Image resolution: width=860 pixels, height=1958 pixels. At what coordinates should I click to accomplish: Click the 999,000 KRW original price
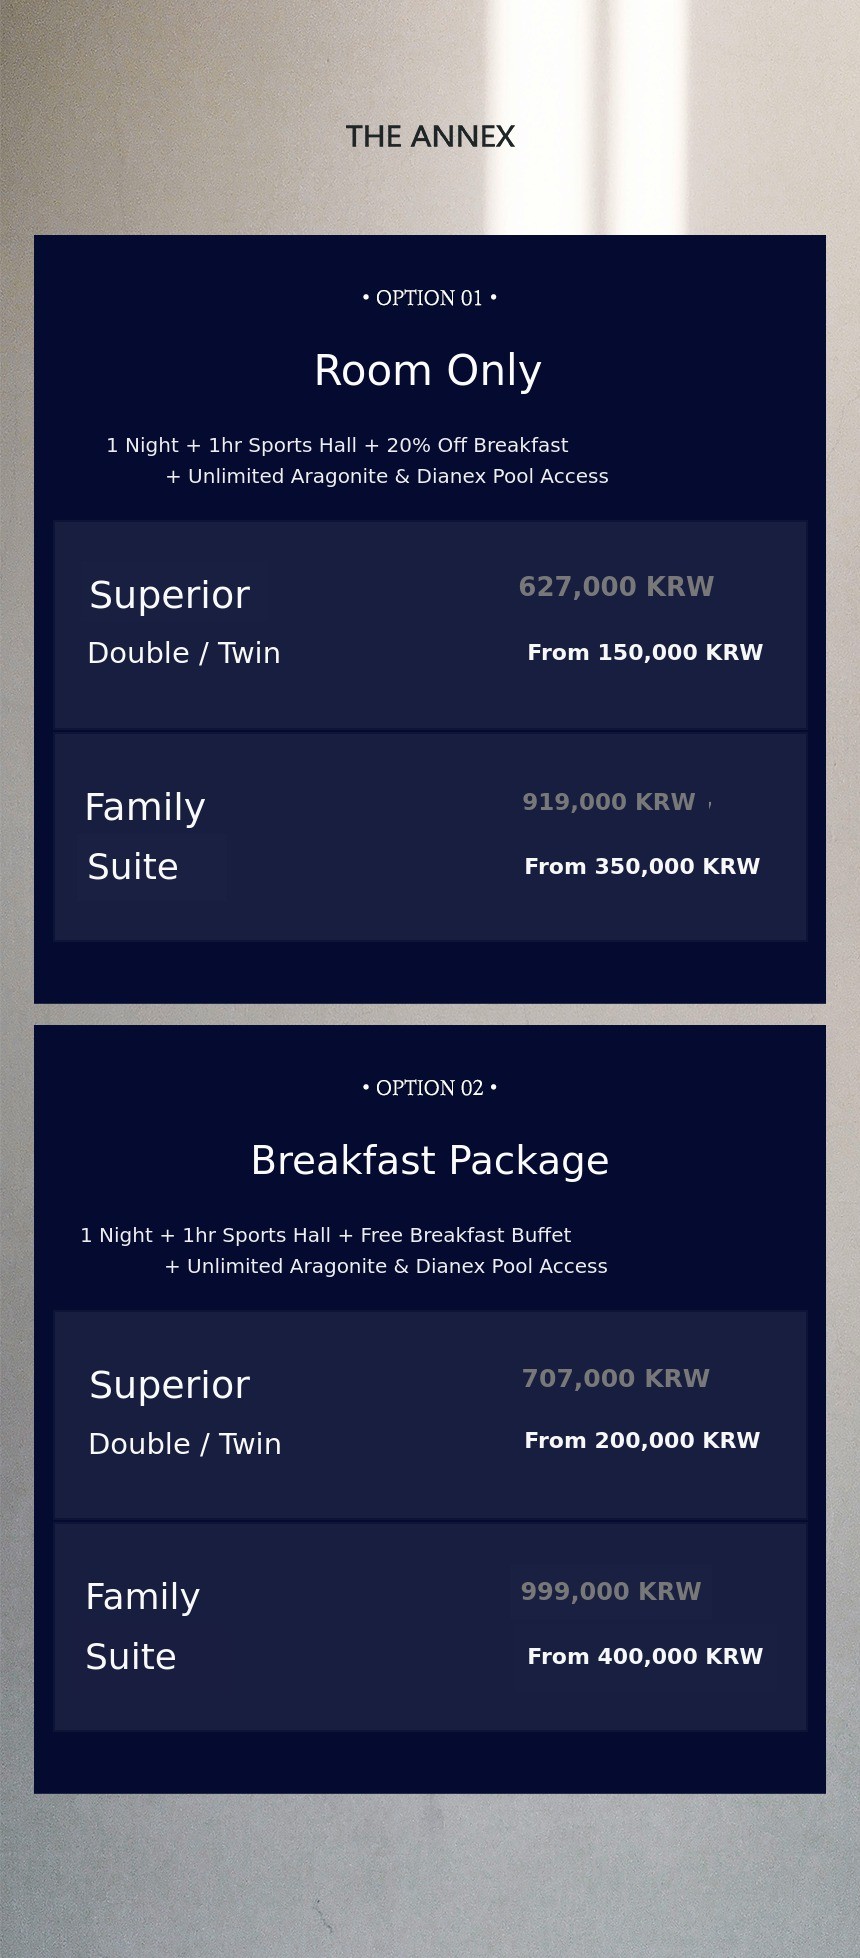coord(611,1591)
